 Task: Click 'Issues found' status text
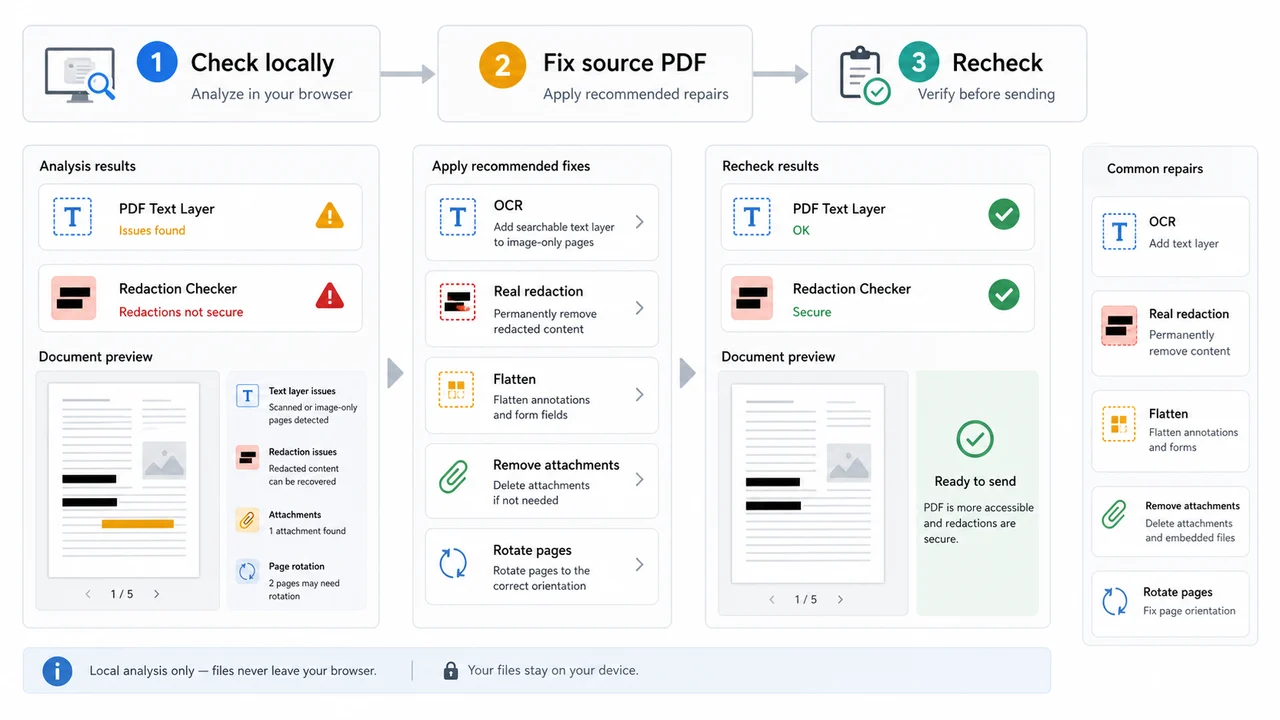pyautogui.click(x=152, y=230)
